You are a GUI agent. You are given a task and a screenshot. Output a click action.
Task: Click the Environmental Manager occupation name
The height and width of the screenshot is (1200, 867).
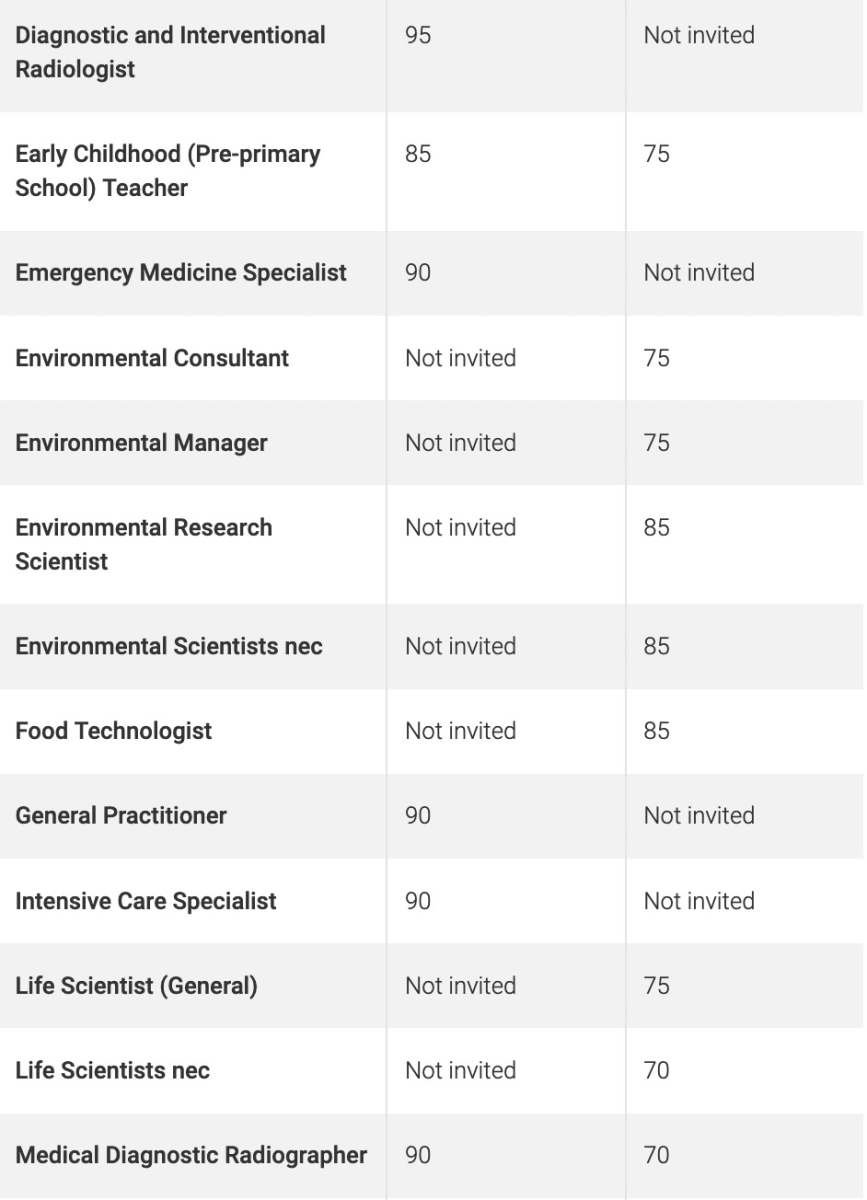[x=141, y=442]
